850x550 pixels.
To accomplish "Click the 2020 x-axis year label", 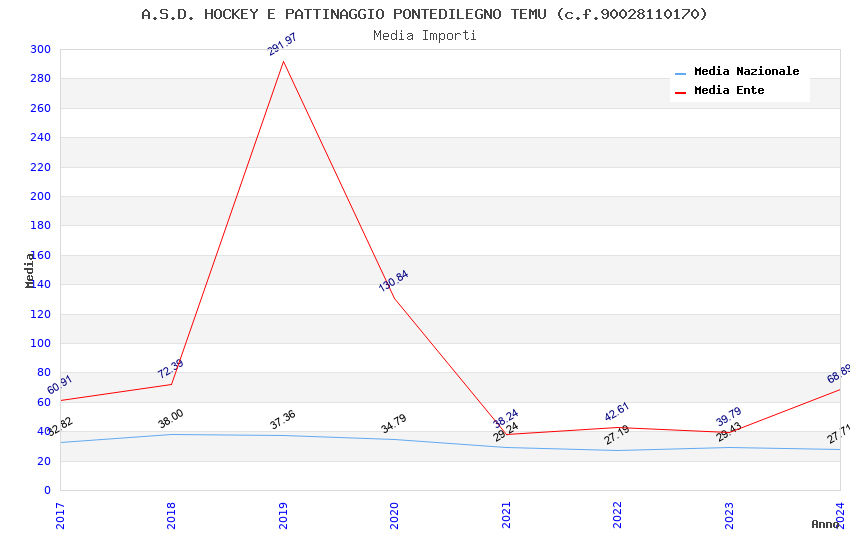I will (x=394, y=516).
